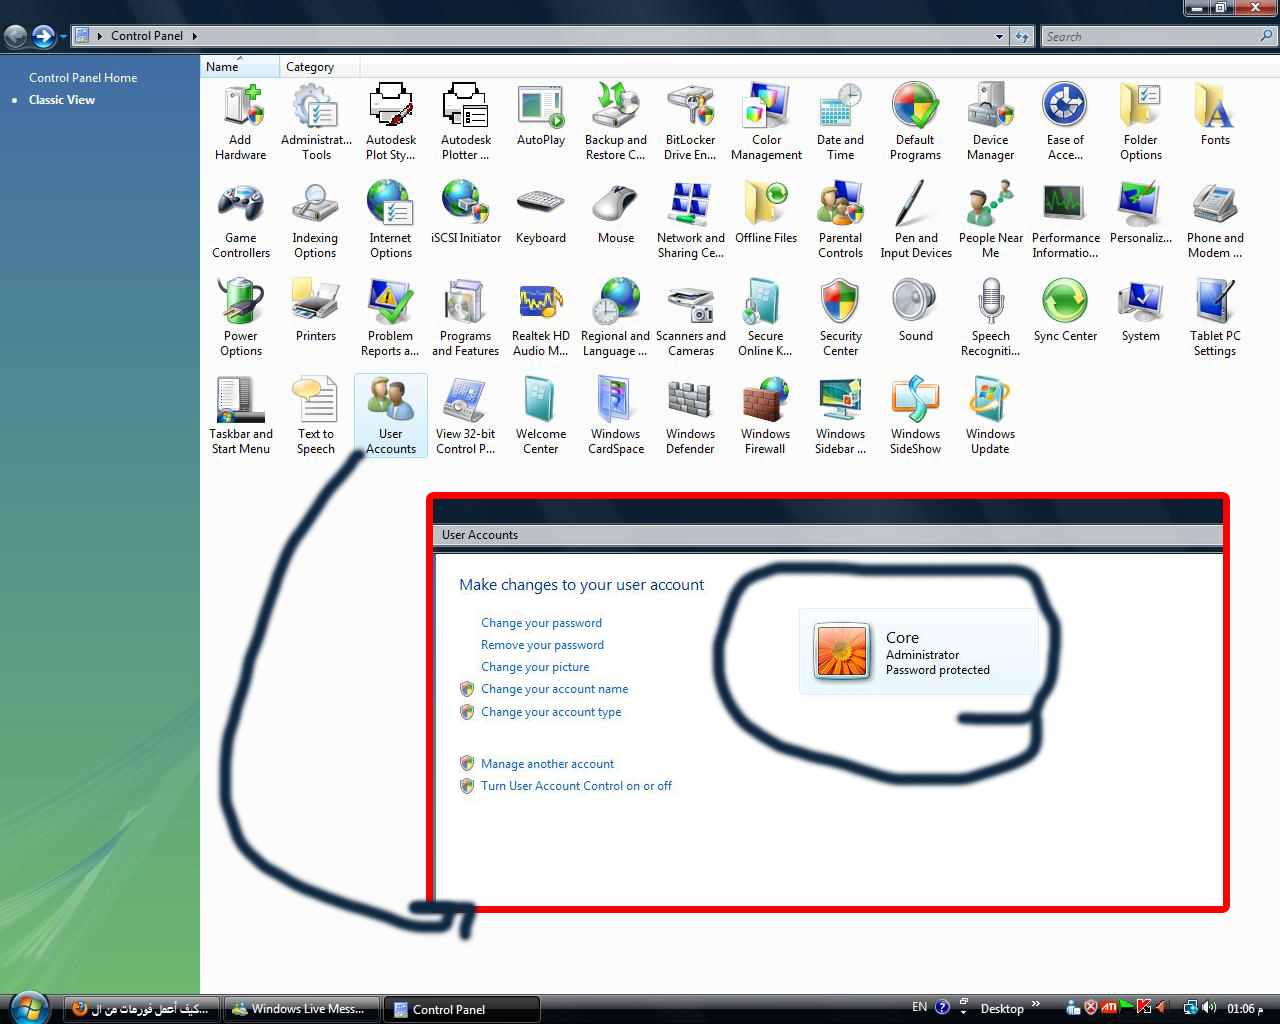Open the Mouse settings icon
Viewport: 1280px width, 1024px height.
point(616,213)
